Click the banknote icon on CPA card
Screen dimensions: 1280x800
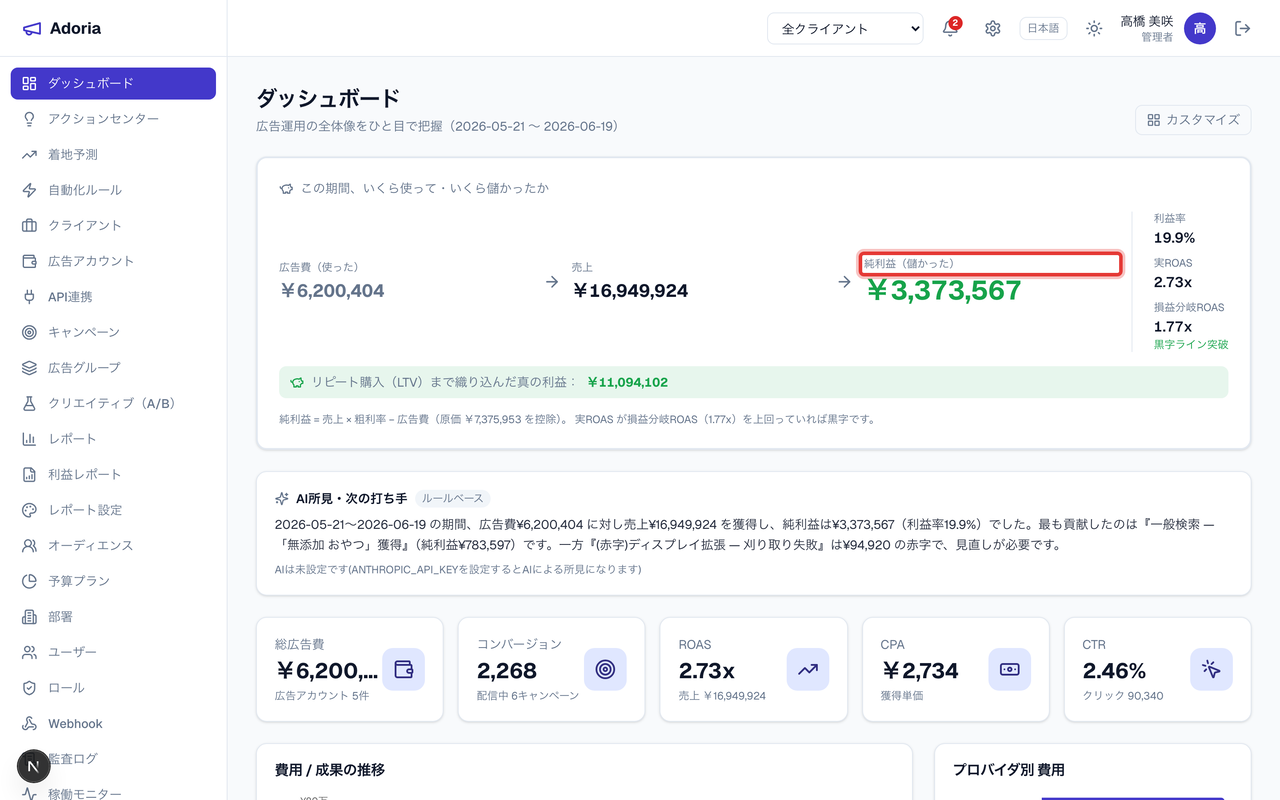tap(1010, 669)
